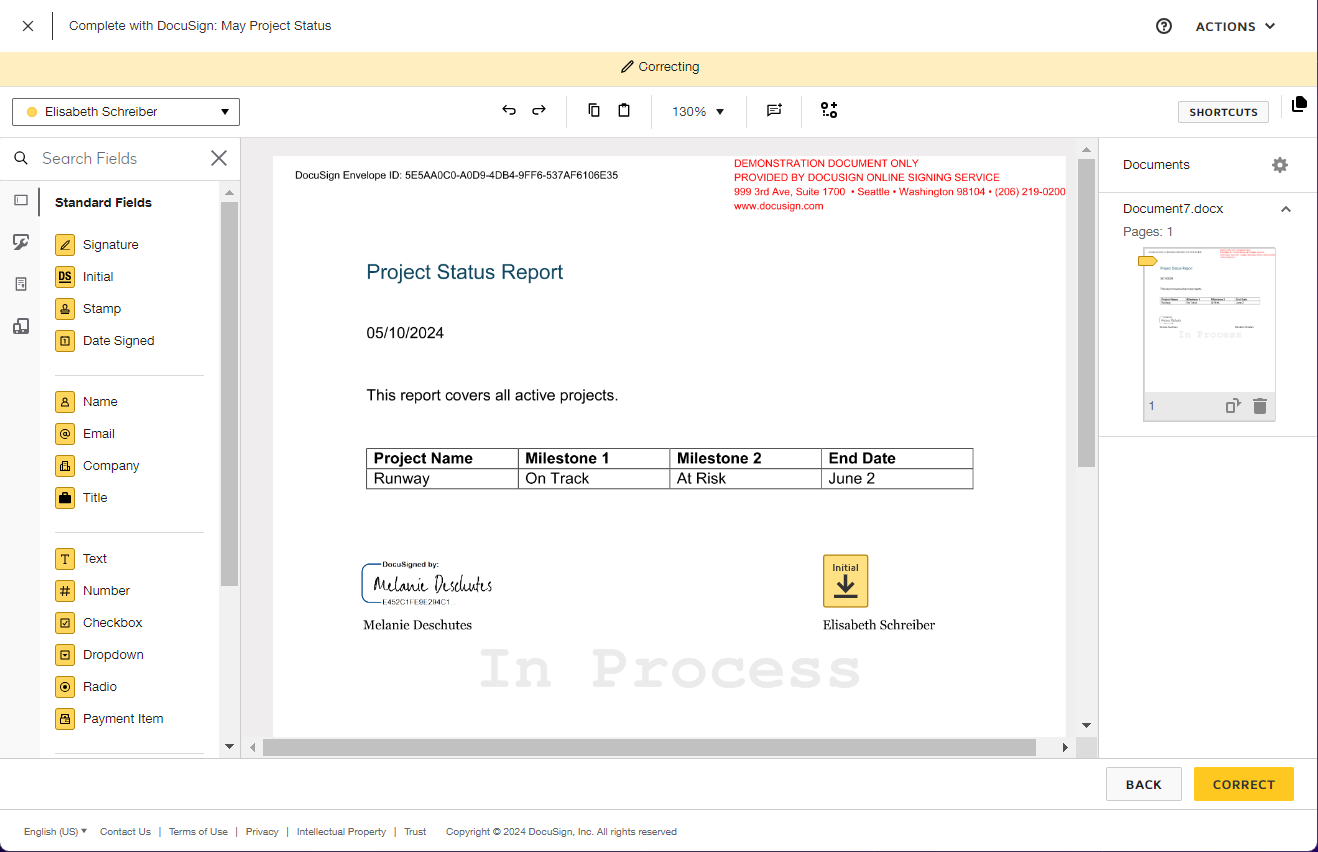Click the paste clipboard icon
This screenshot has height=852, width=1318.
click(624, 111)
